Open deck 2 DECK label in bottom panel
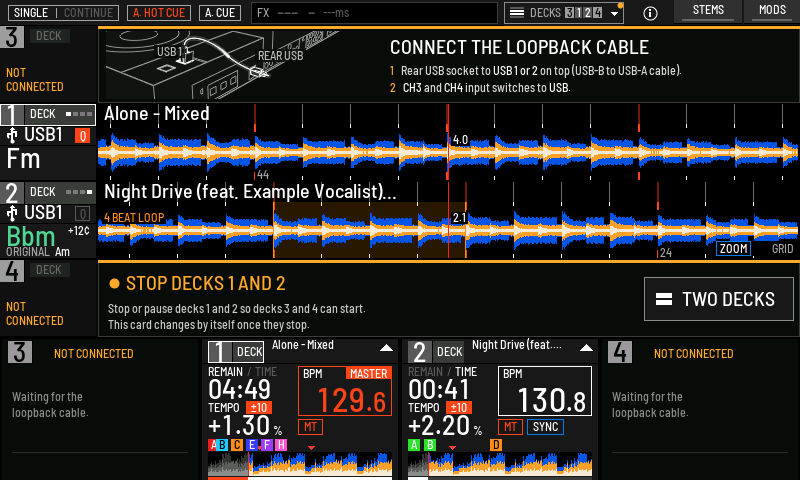 coord(449,352)
